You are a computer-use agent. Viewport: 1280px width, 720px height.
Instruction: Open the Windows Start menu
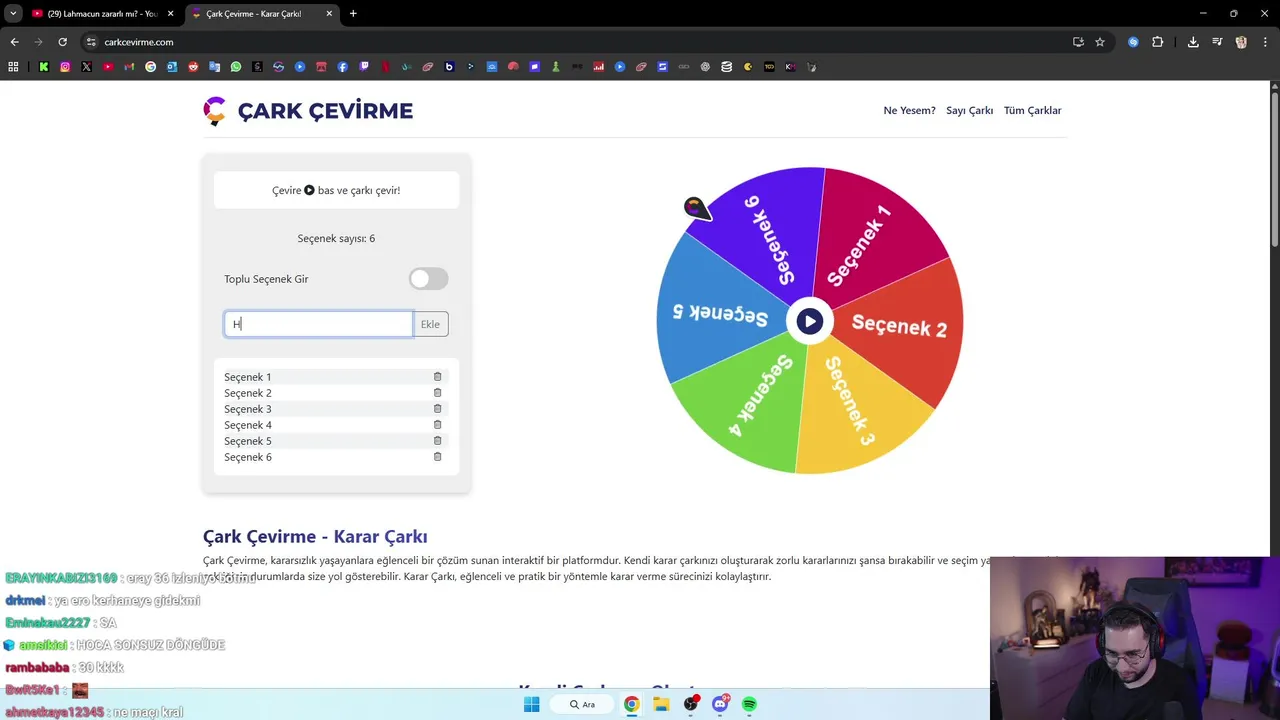(531, 704)
